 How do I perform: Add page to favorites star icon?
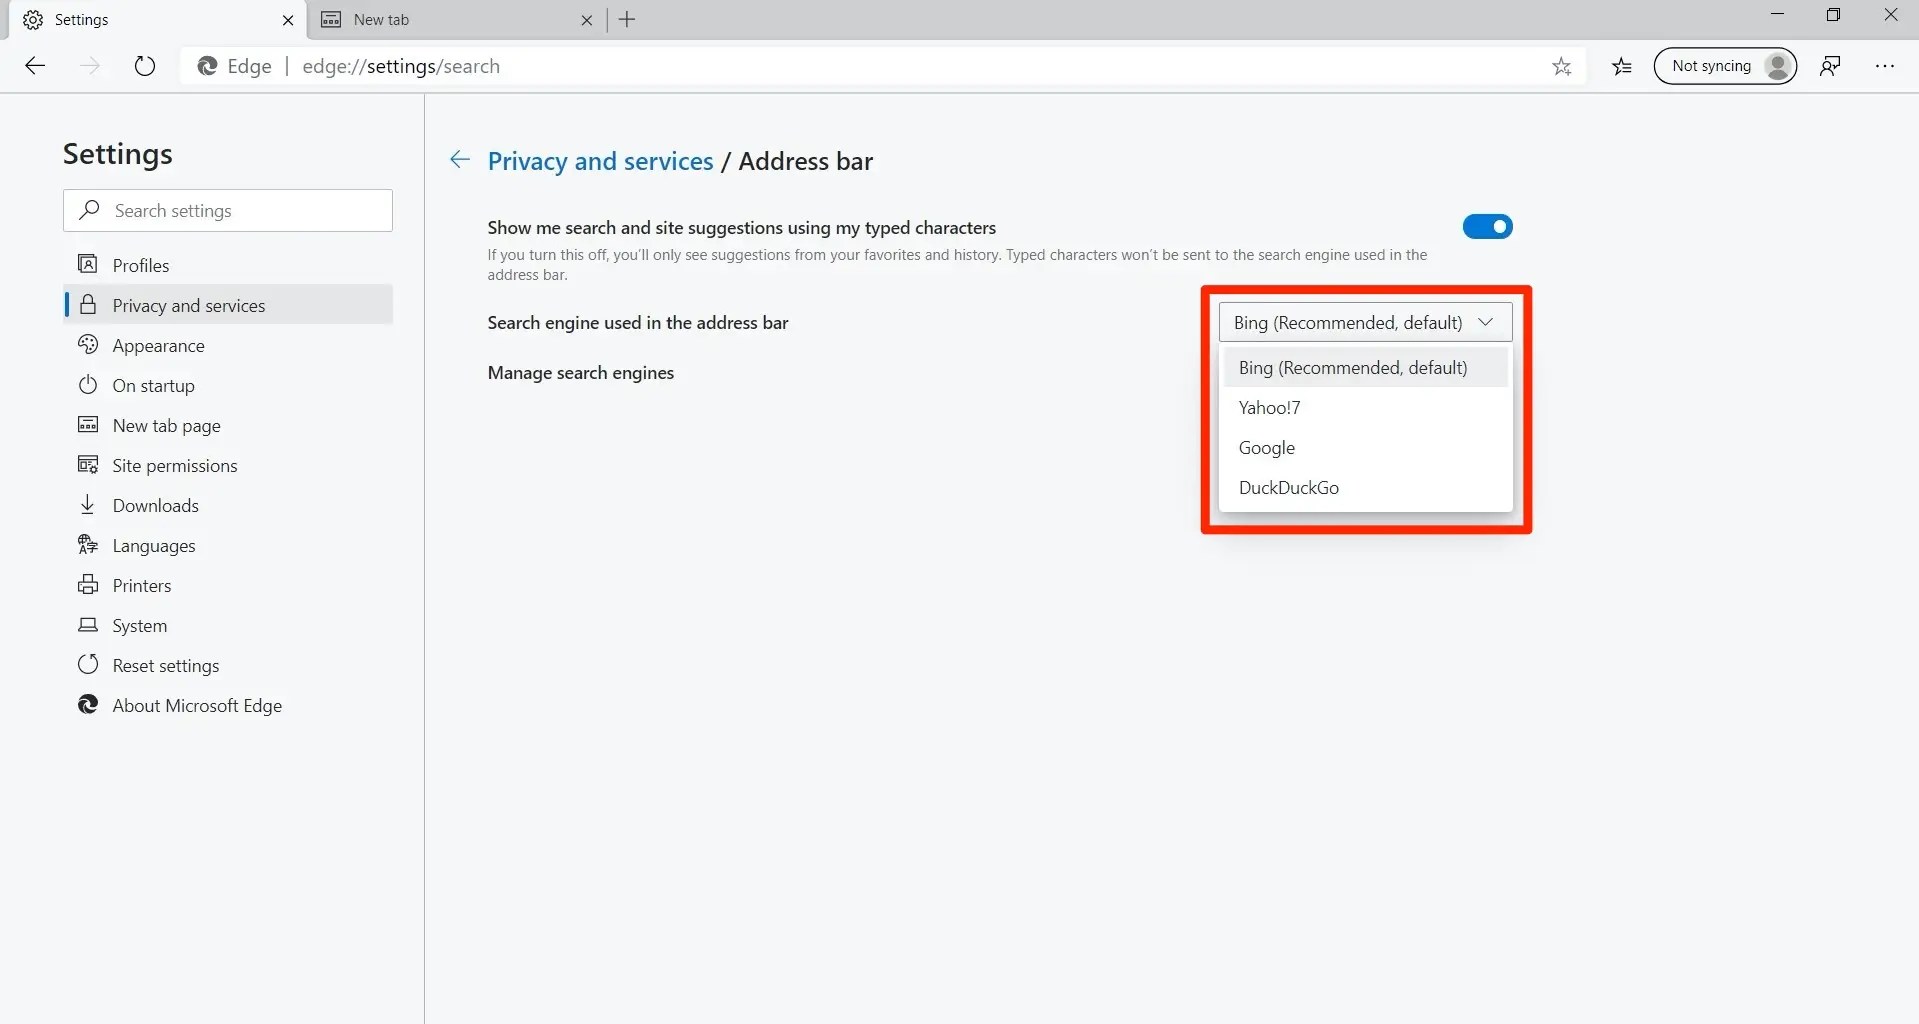(x=1561, y=67)
